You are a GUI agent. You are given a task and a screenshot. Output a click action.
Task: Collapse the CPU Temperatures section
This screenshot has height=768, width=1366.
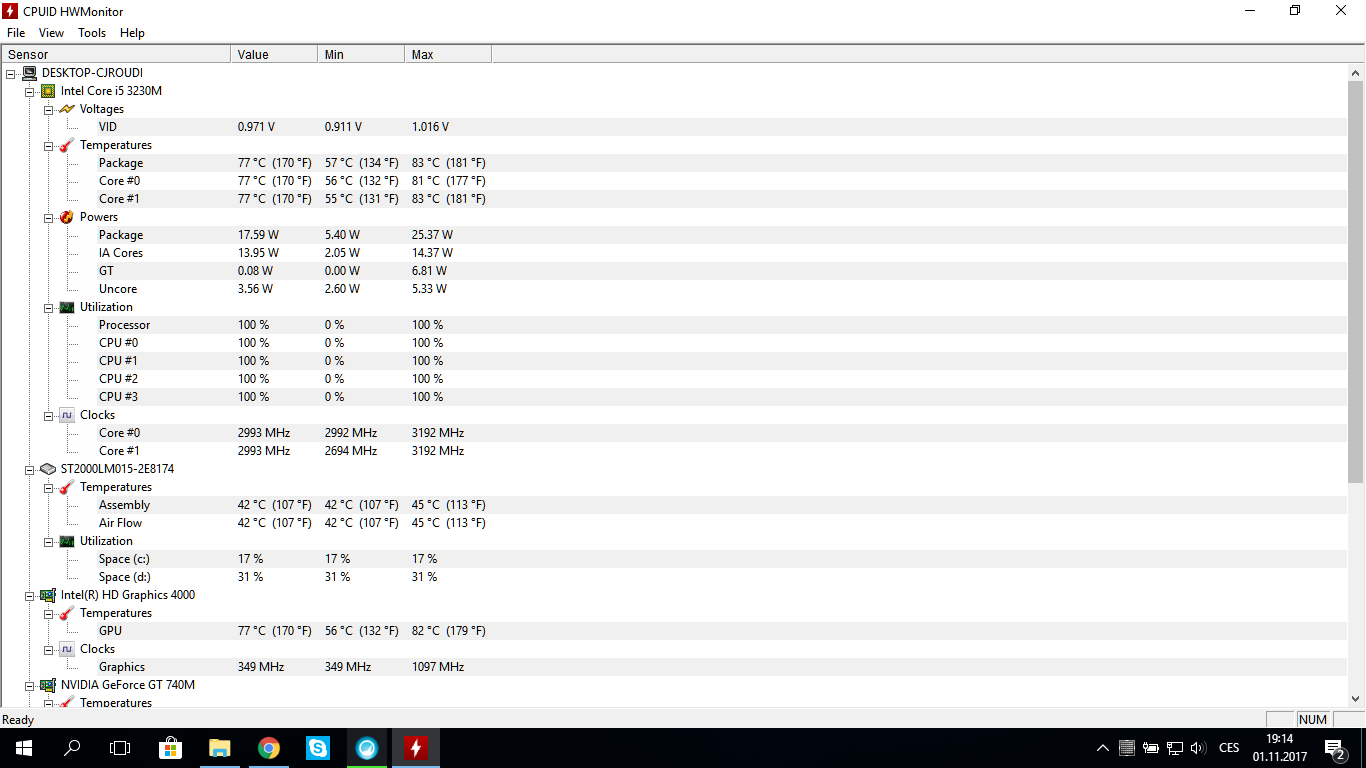point(48,145)
